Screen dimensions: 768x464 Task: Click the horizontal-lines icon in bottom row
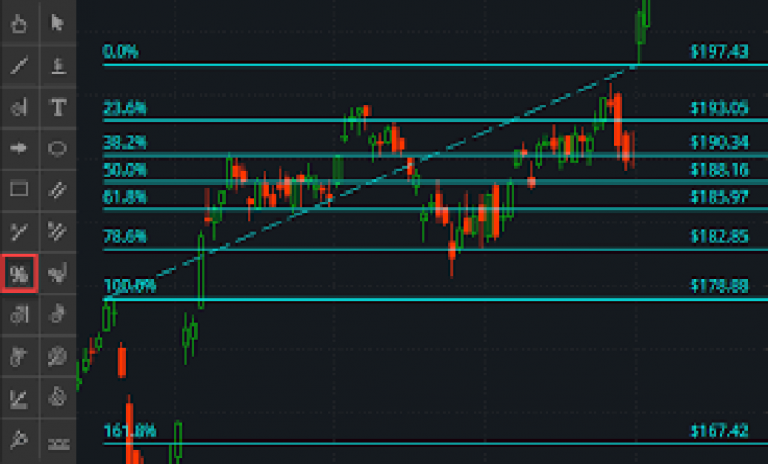(x=57, y=443)
